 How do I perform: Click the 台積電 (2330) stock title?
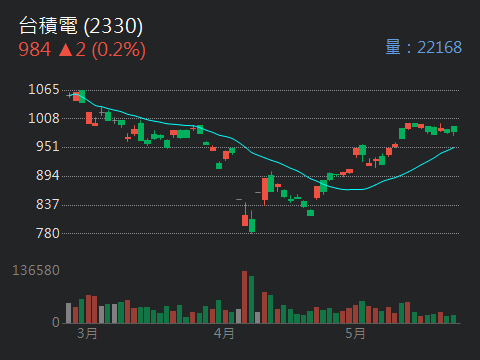[x=81, y=26]
